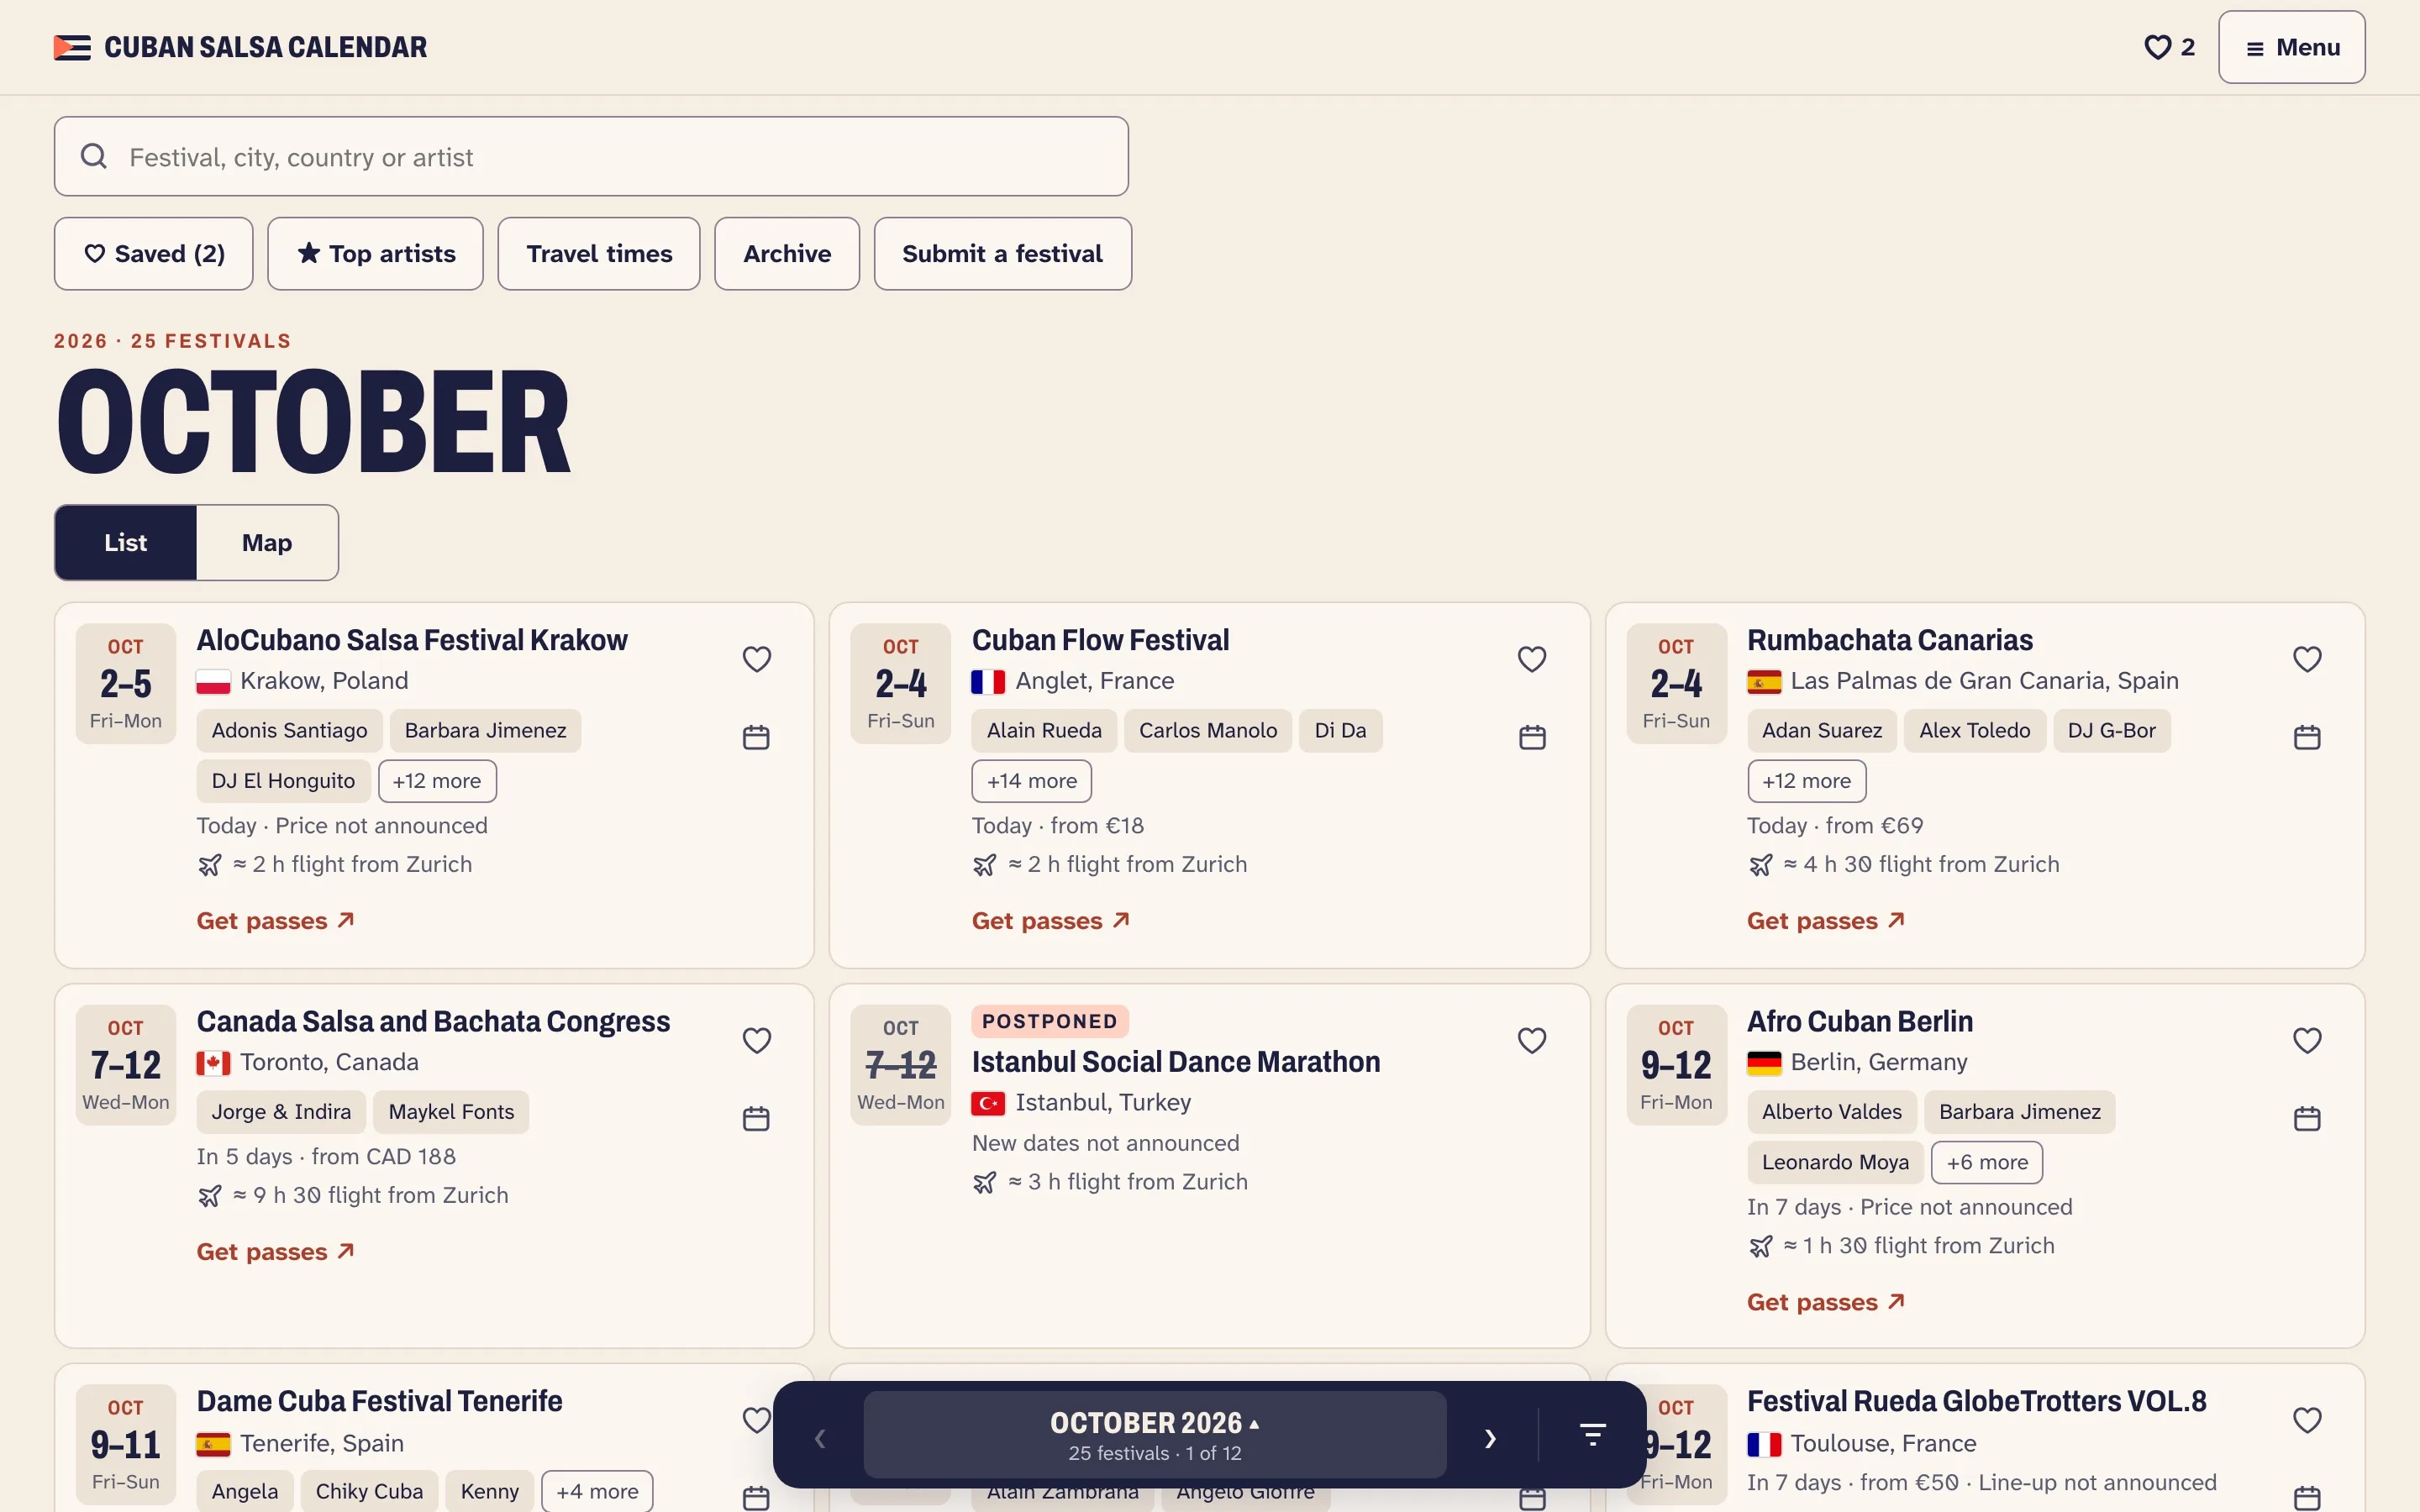Add Afro Cuban Berlin to calendar
The width and height of the screenshot is (2420, 1512).
point(2306,1118)
